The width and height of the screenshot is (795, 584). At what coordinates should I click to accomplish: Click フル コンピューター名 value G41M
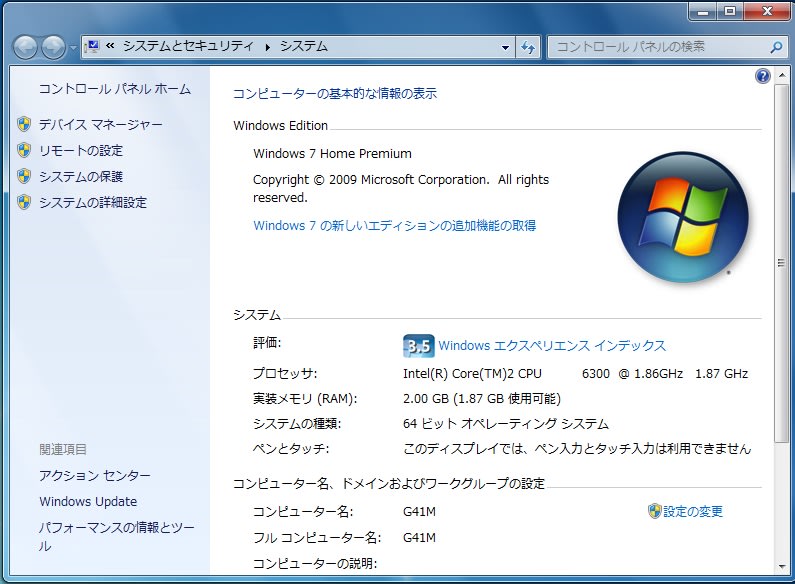(x=419, y=538)
